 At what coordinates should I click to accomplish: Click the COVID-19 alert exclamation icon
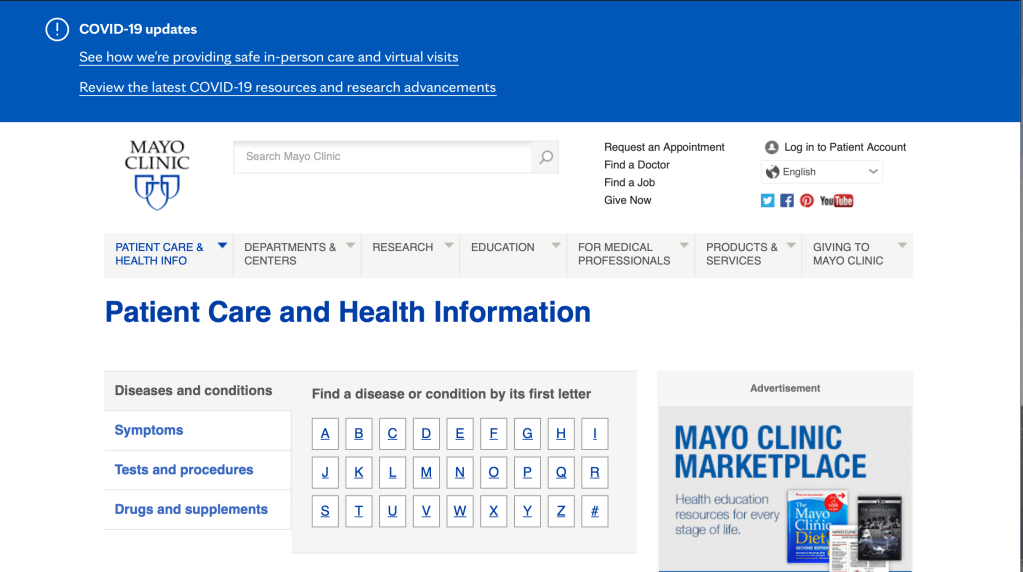tap(57, 29)
